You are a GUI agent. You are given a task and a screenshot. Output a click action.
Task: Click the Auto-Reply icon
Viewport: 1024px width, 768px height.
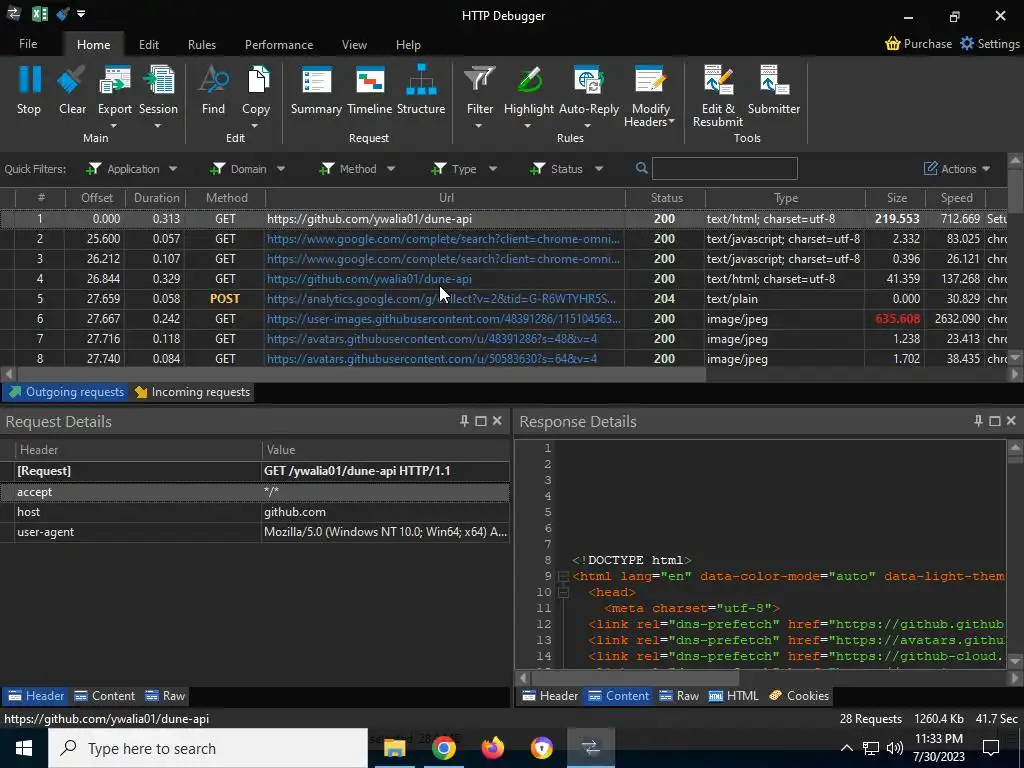[x=588, y=80]
